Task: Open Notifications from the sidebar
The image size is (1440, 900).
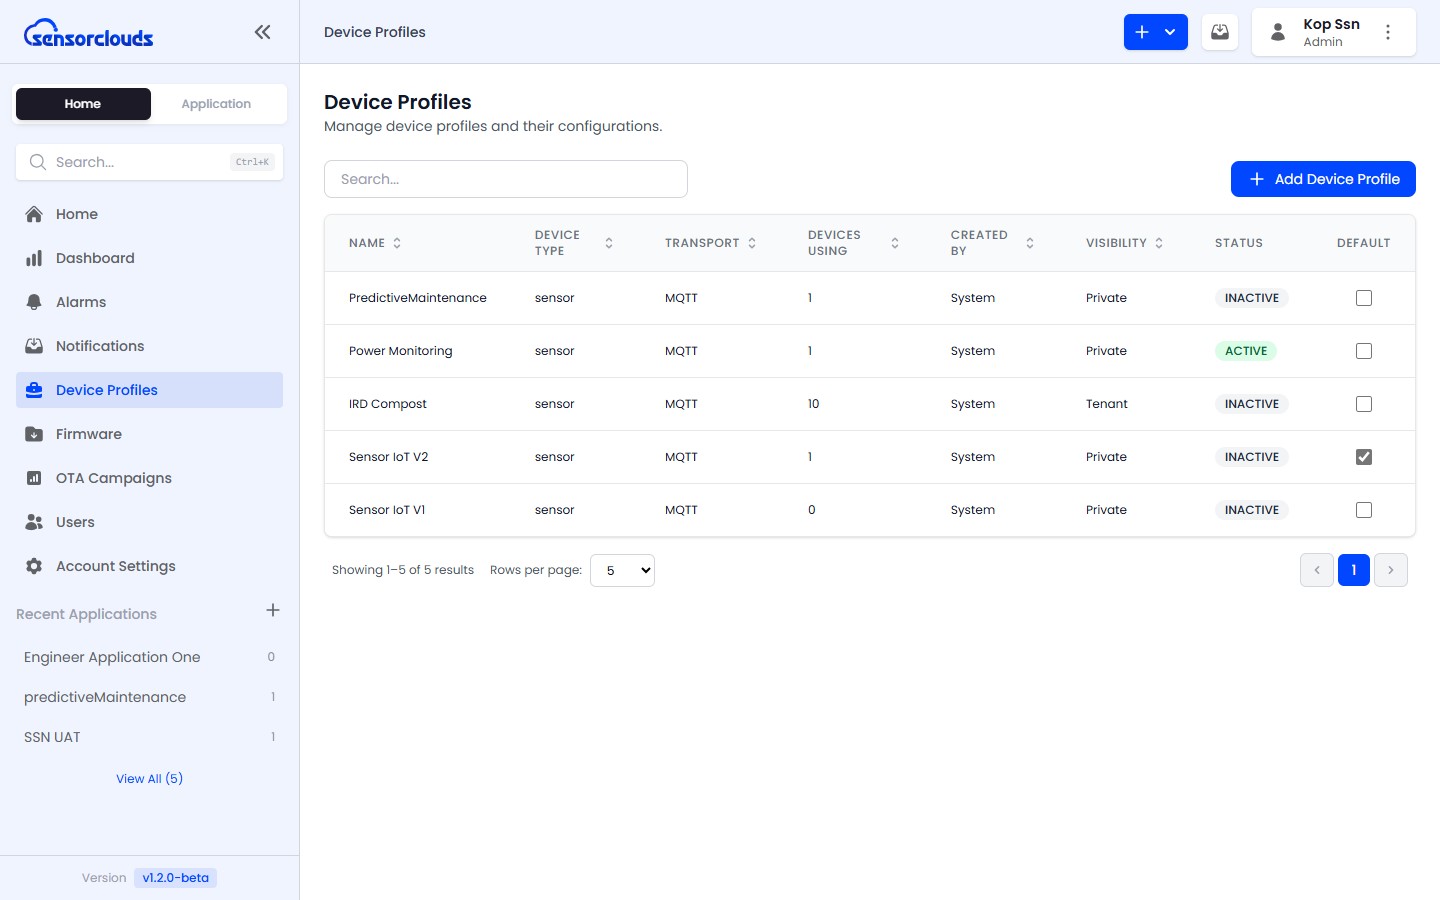Action: (x=100, y=346)
